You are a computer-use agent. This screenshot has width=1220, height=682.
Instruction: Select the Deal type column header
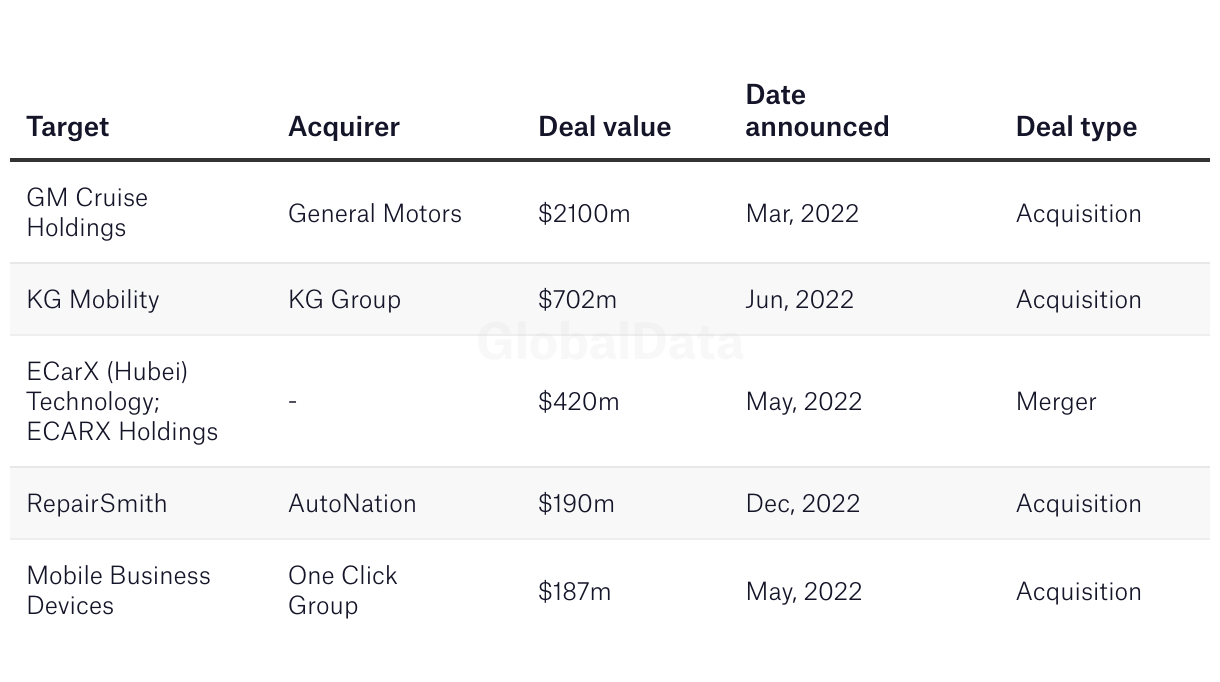tap(1076, 127)
